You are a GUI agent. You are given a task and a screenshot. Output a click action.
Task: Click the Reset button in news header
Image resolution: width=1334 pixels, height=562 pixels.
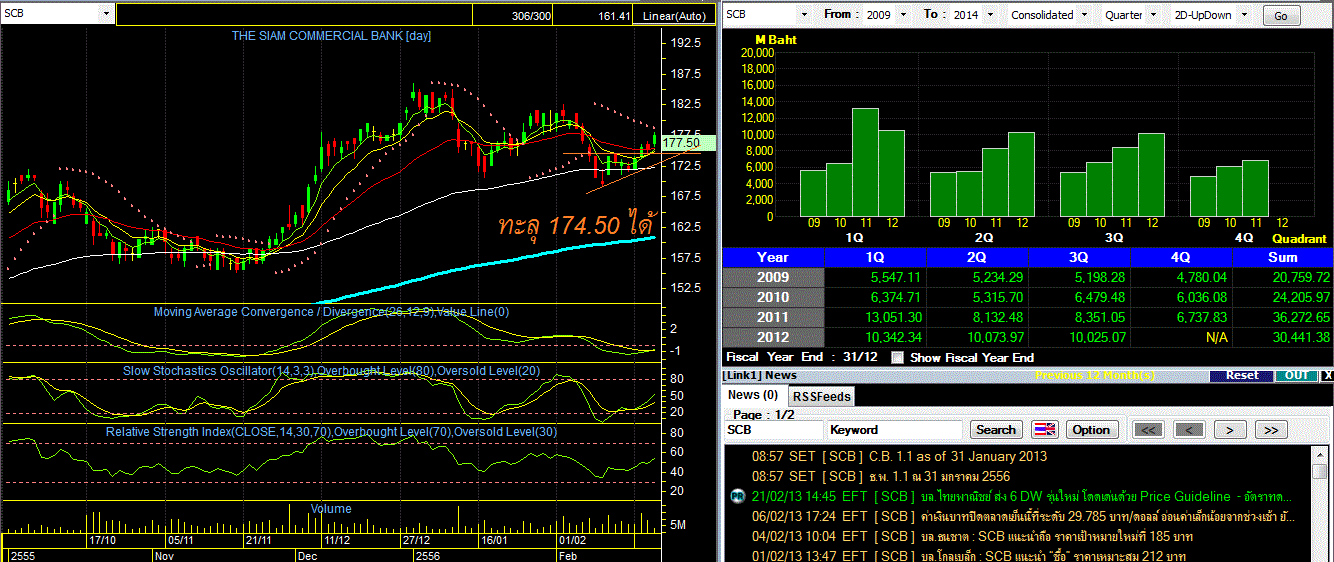(x=1241, y=376)
